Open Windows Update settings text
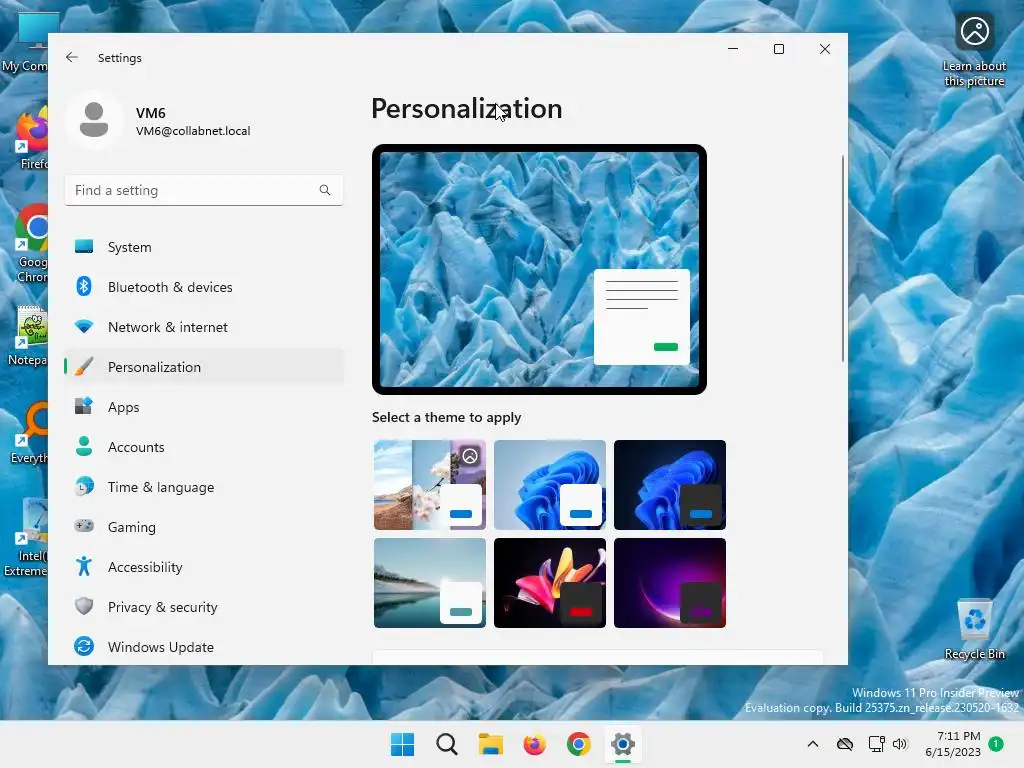Image resolution: width=1024 pixels, height=768 pixels. (161, 647)
